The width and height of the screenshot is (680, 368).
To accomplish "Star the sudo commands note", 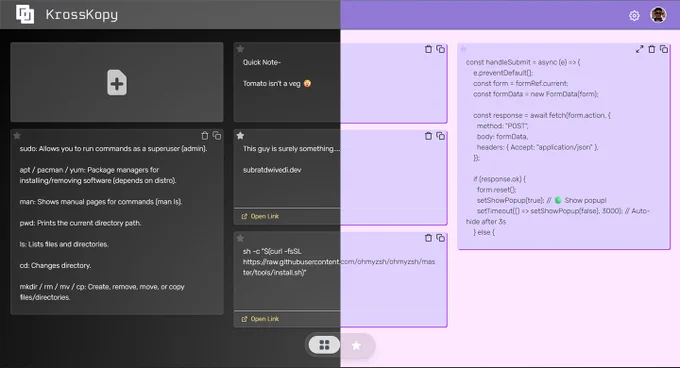I will pyautogui.click(x=17, y=136).
